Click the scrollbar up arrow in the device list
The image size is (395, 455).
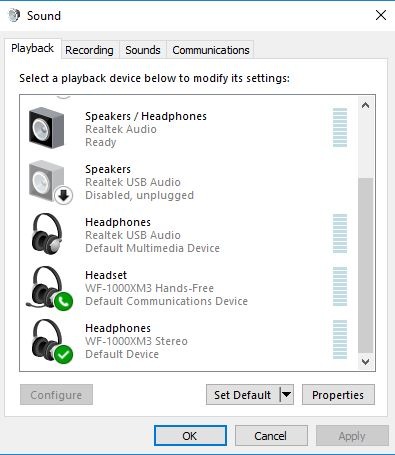click(x=365, y=105)
